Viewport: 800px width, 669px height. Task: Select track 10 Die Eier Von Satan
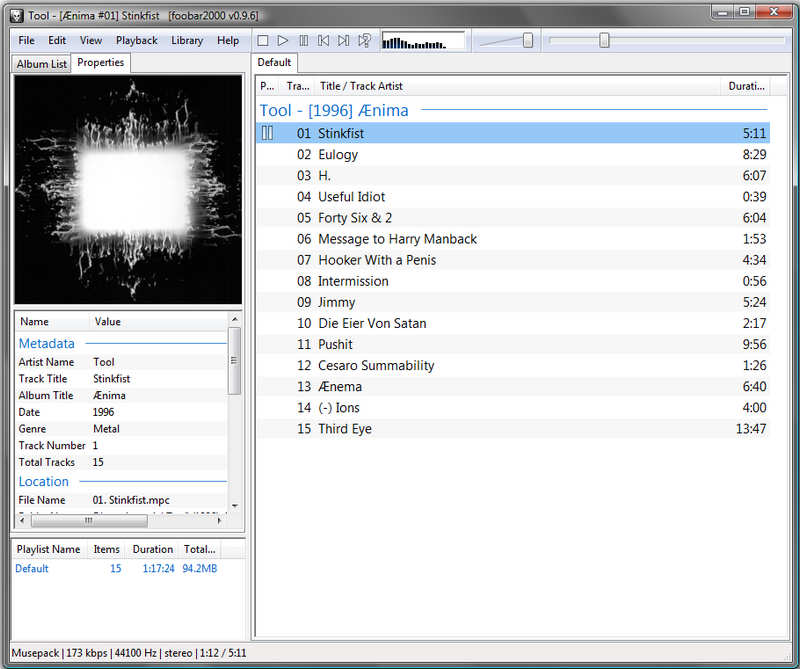(513, 324)
